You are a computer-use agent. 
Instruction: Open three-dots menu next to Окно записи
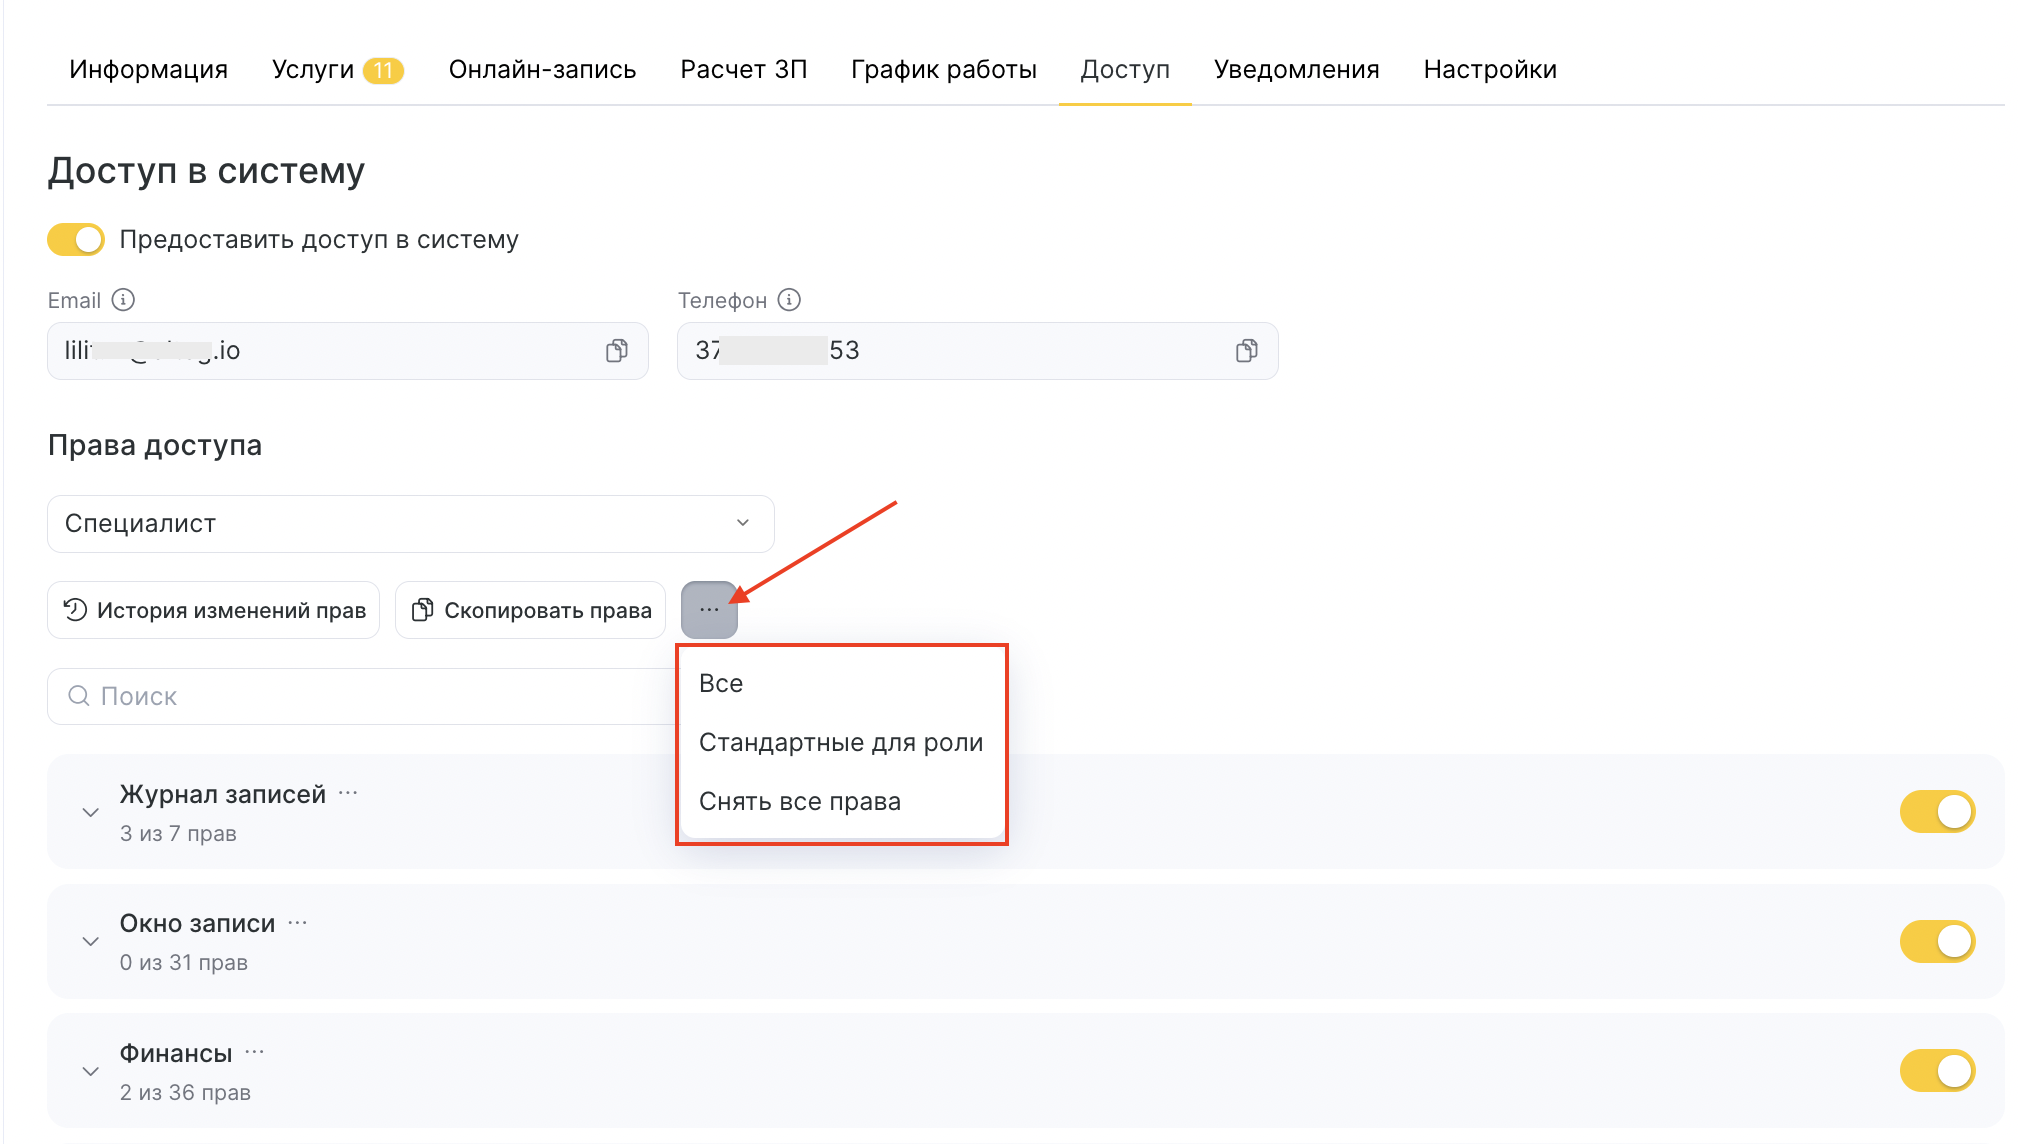point(298,922)
